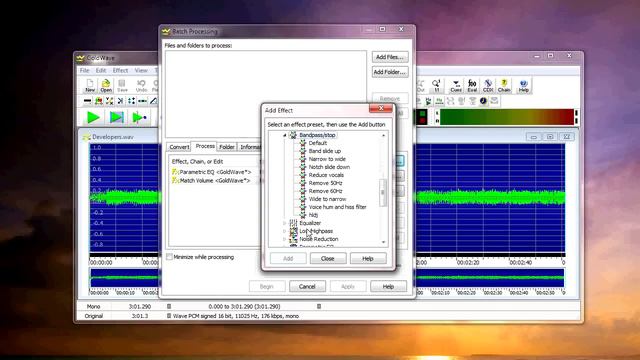Screen dimensions: 640x360
Task: Click the Open folder icon in GoldWave toolbar
Action: point(106,86)
